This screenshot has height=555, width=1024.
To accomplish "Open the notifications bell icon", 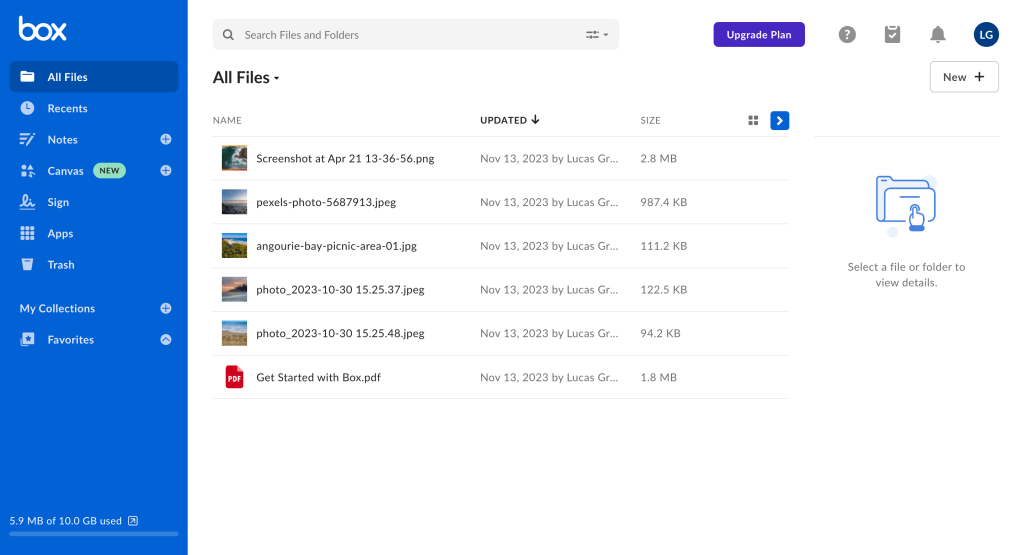I will tap(937, 35).
